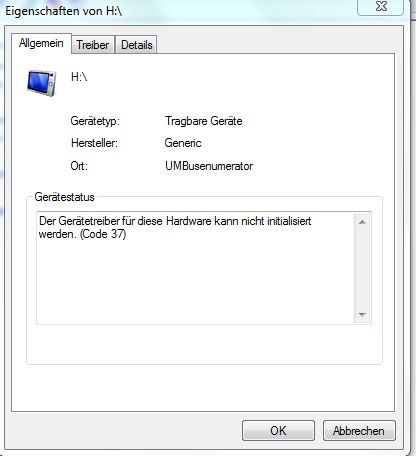Screen dimensions: 416x456
Task: Click the Gerätestatus group heading
Action: [65, 197]
